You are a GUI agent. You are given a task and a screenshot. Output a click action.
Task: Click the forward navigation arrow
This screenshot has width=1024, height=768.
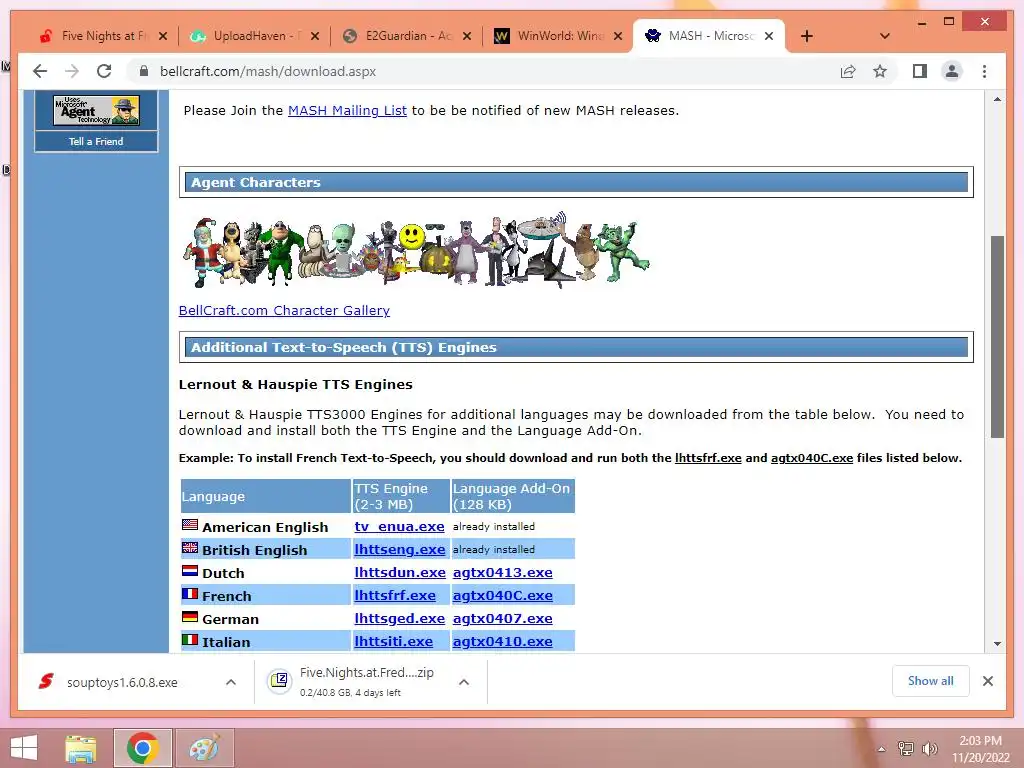pos(72,71)
